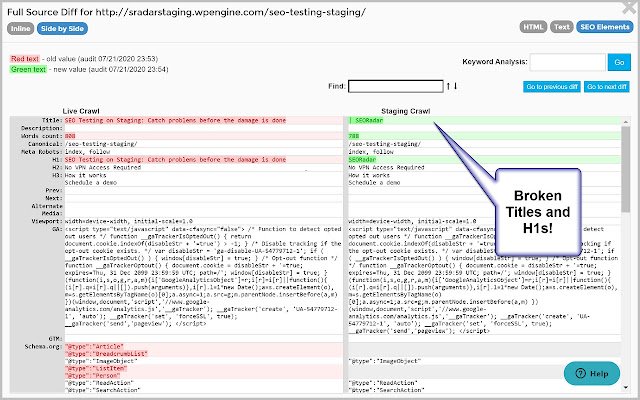This screenshot has height=400, width=640.
Task: Go to previous diff
Action: point(552,87)
